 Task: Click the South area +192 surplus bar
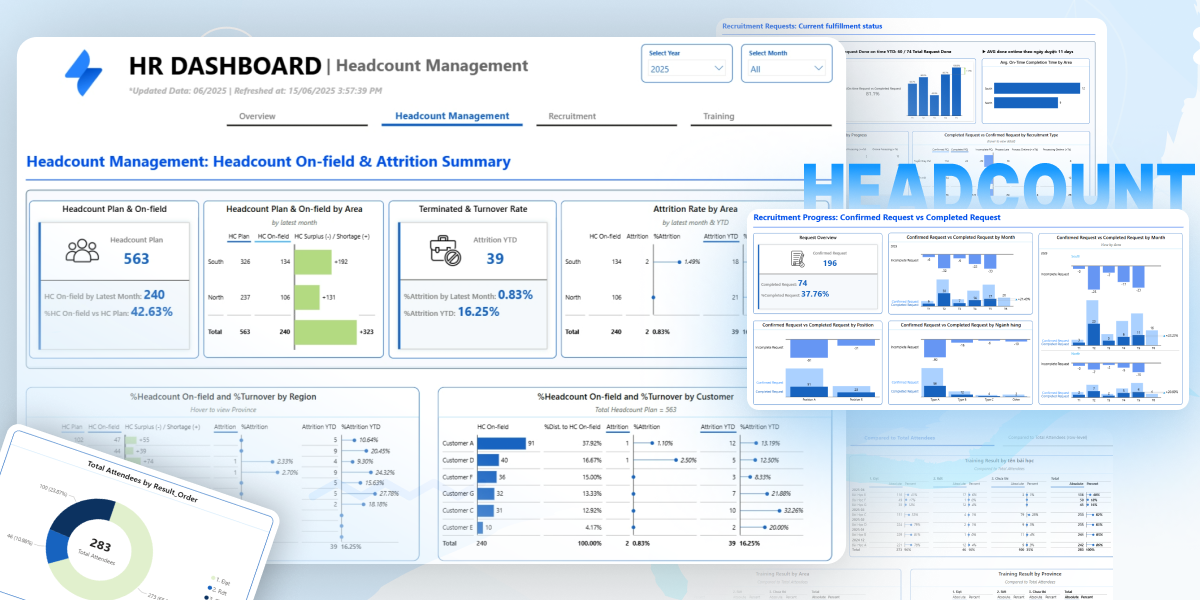pyautogui.click(x=312, y=262)
